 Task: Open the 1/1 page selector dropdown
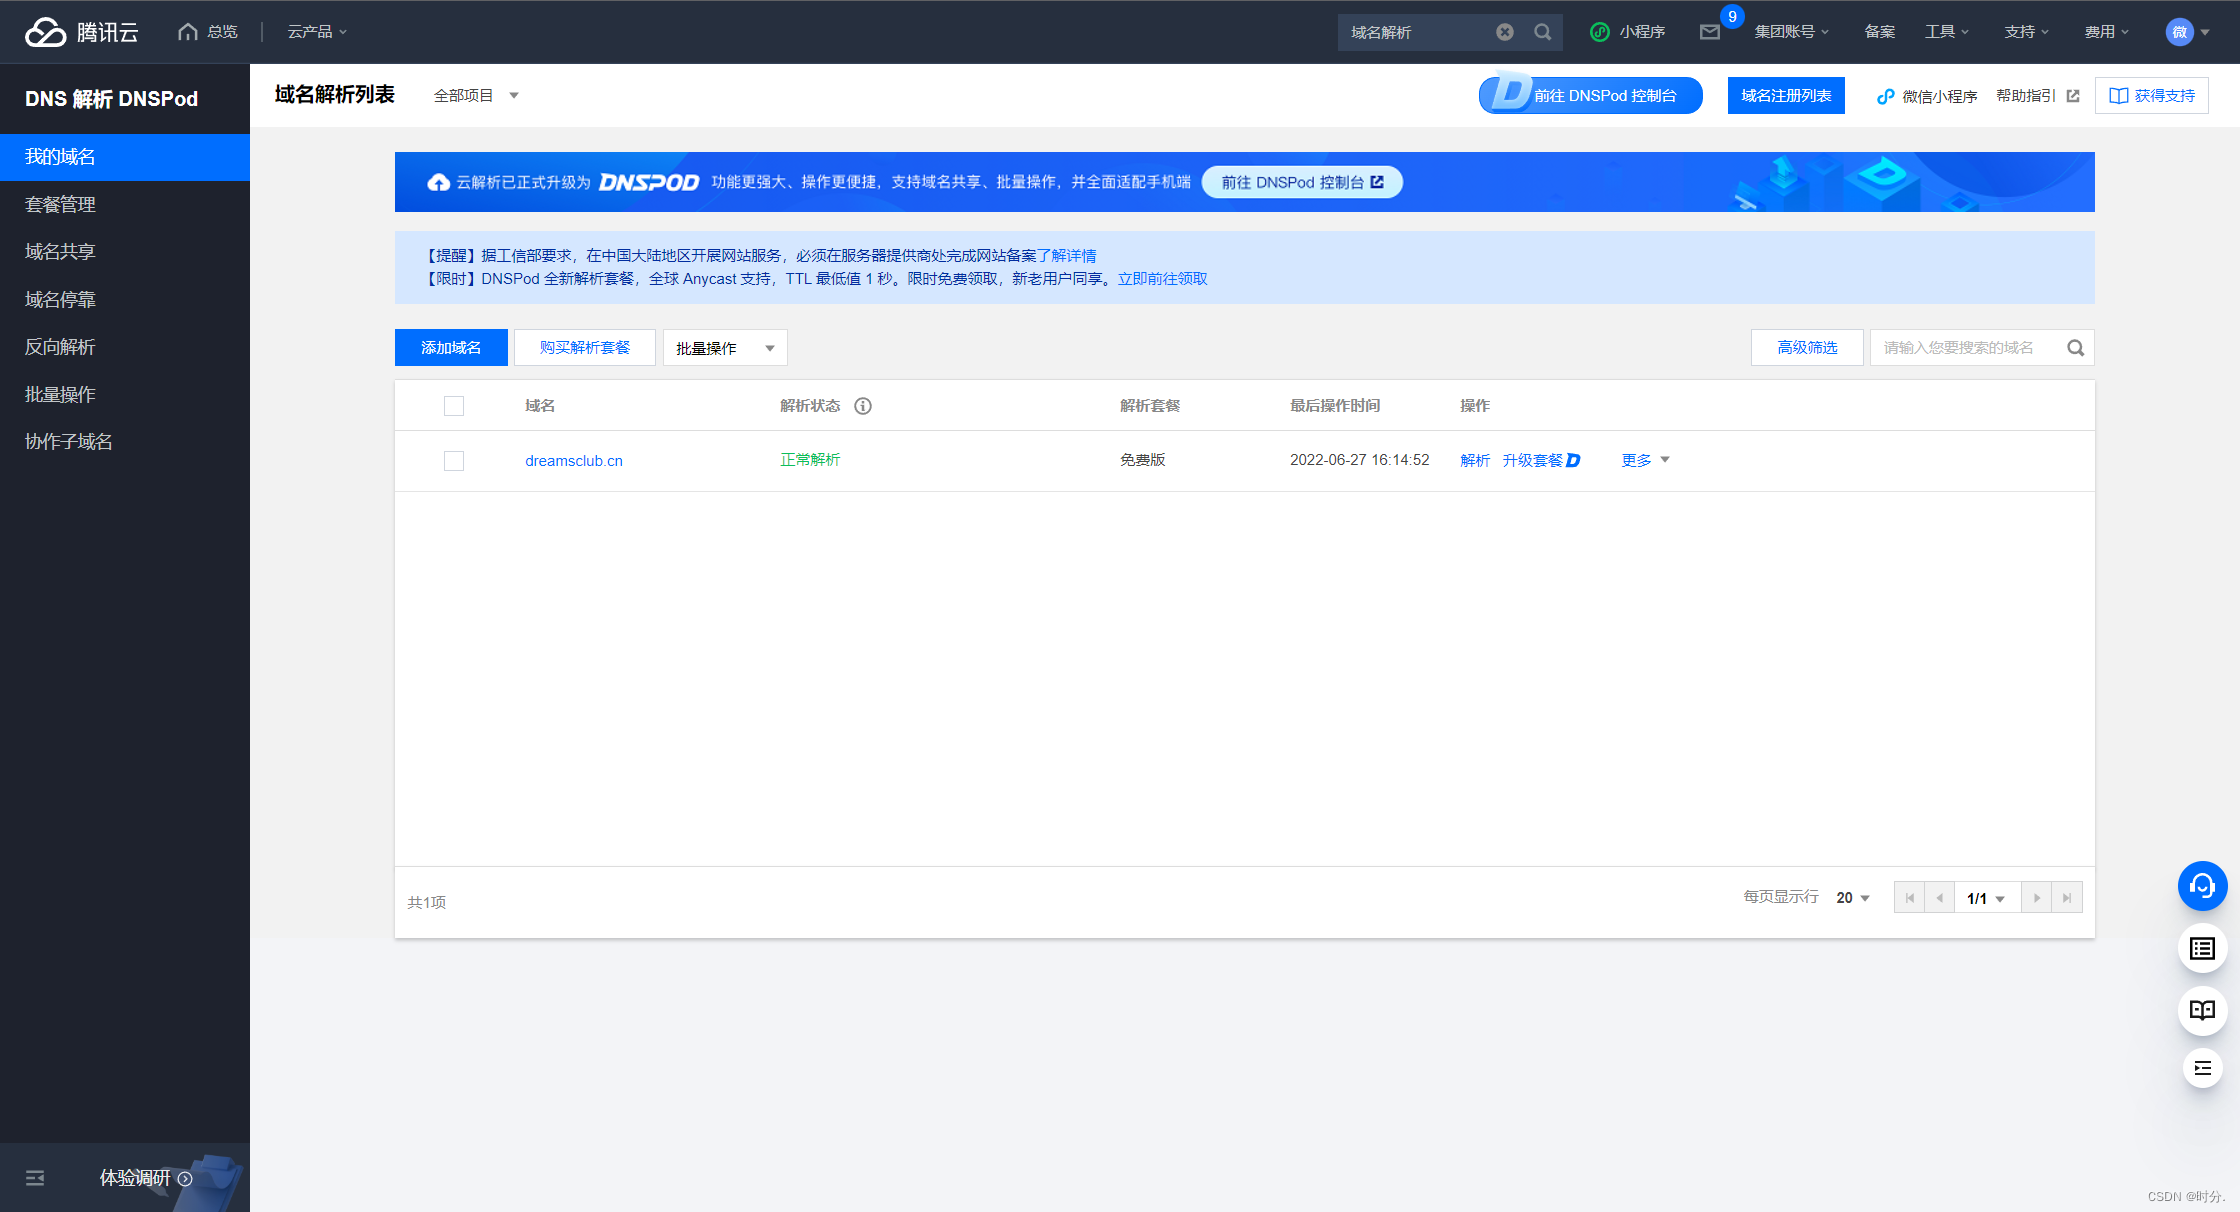[x=1986, y=898]
